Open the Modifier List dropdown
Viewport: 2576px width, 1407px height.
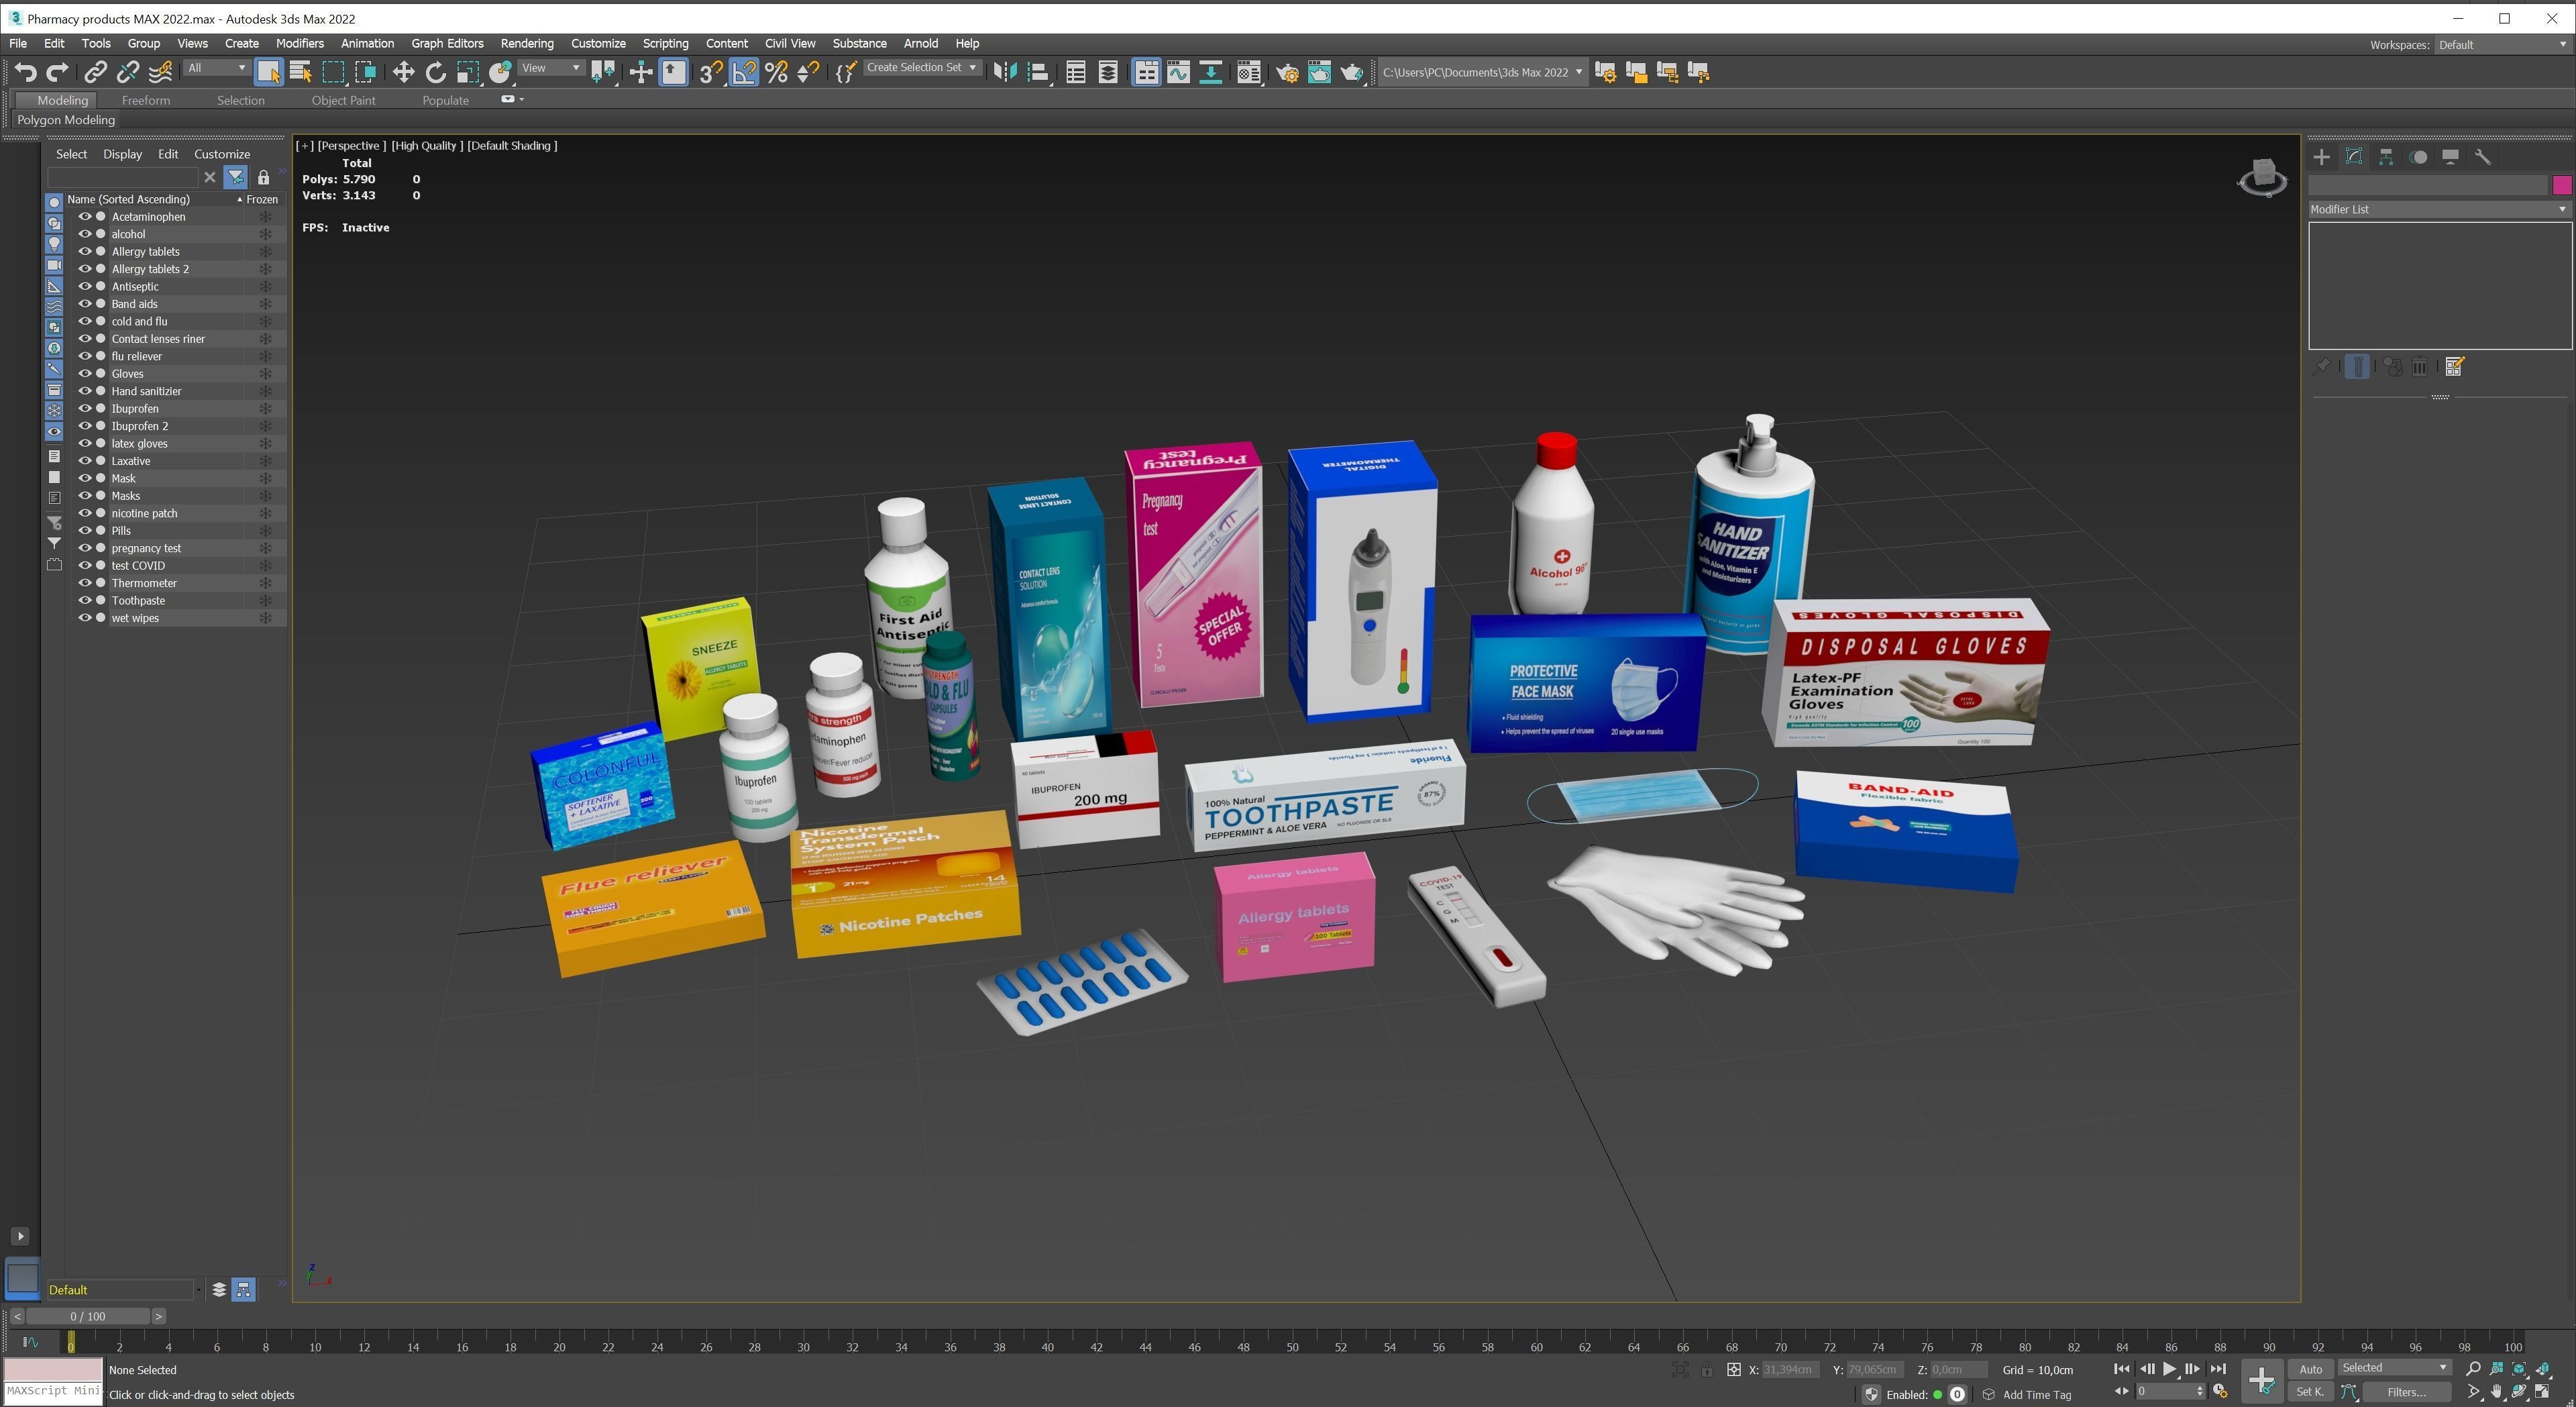click(2439, 209)
